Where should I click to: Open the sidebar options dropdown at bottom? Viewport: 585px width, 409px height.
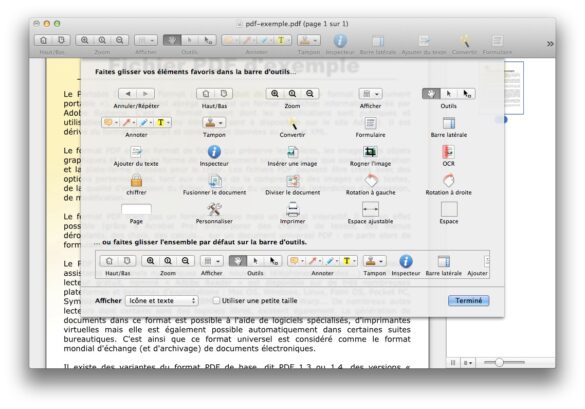pyautogui.click(x=468, y=362)
